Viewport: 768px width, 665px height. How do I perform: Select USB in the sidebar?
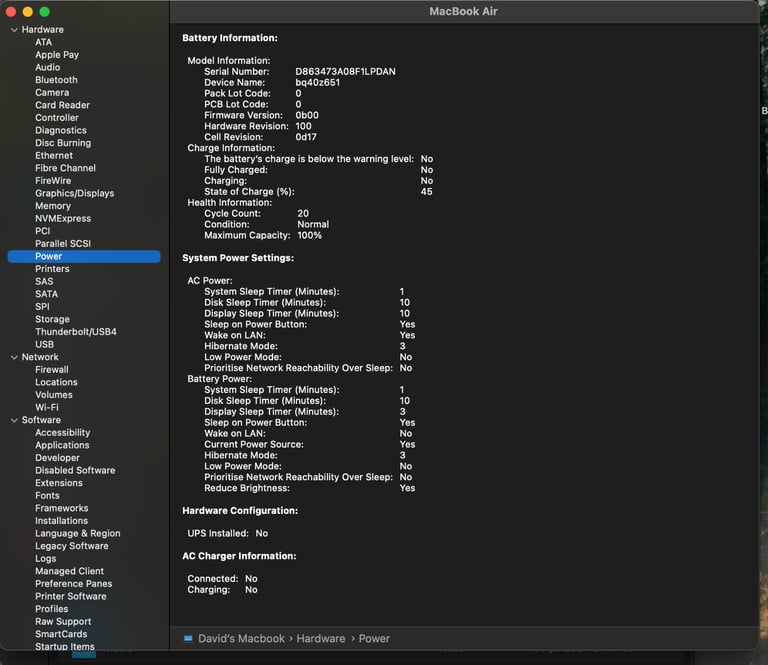[x=45, y=345]
